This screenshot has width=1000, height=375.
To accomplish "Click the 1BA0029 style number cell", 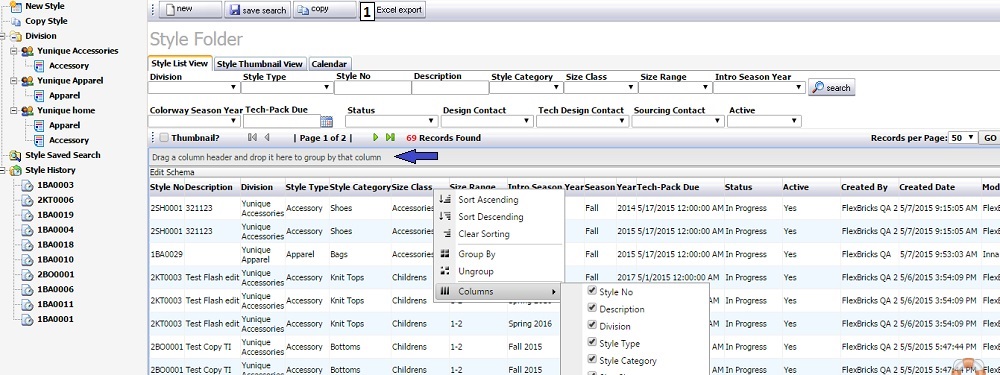I will click(166, 254).
